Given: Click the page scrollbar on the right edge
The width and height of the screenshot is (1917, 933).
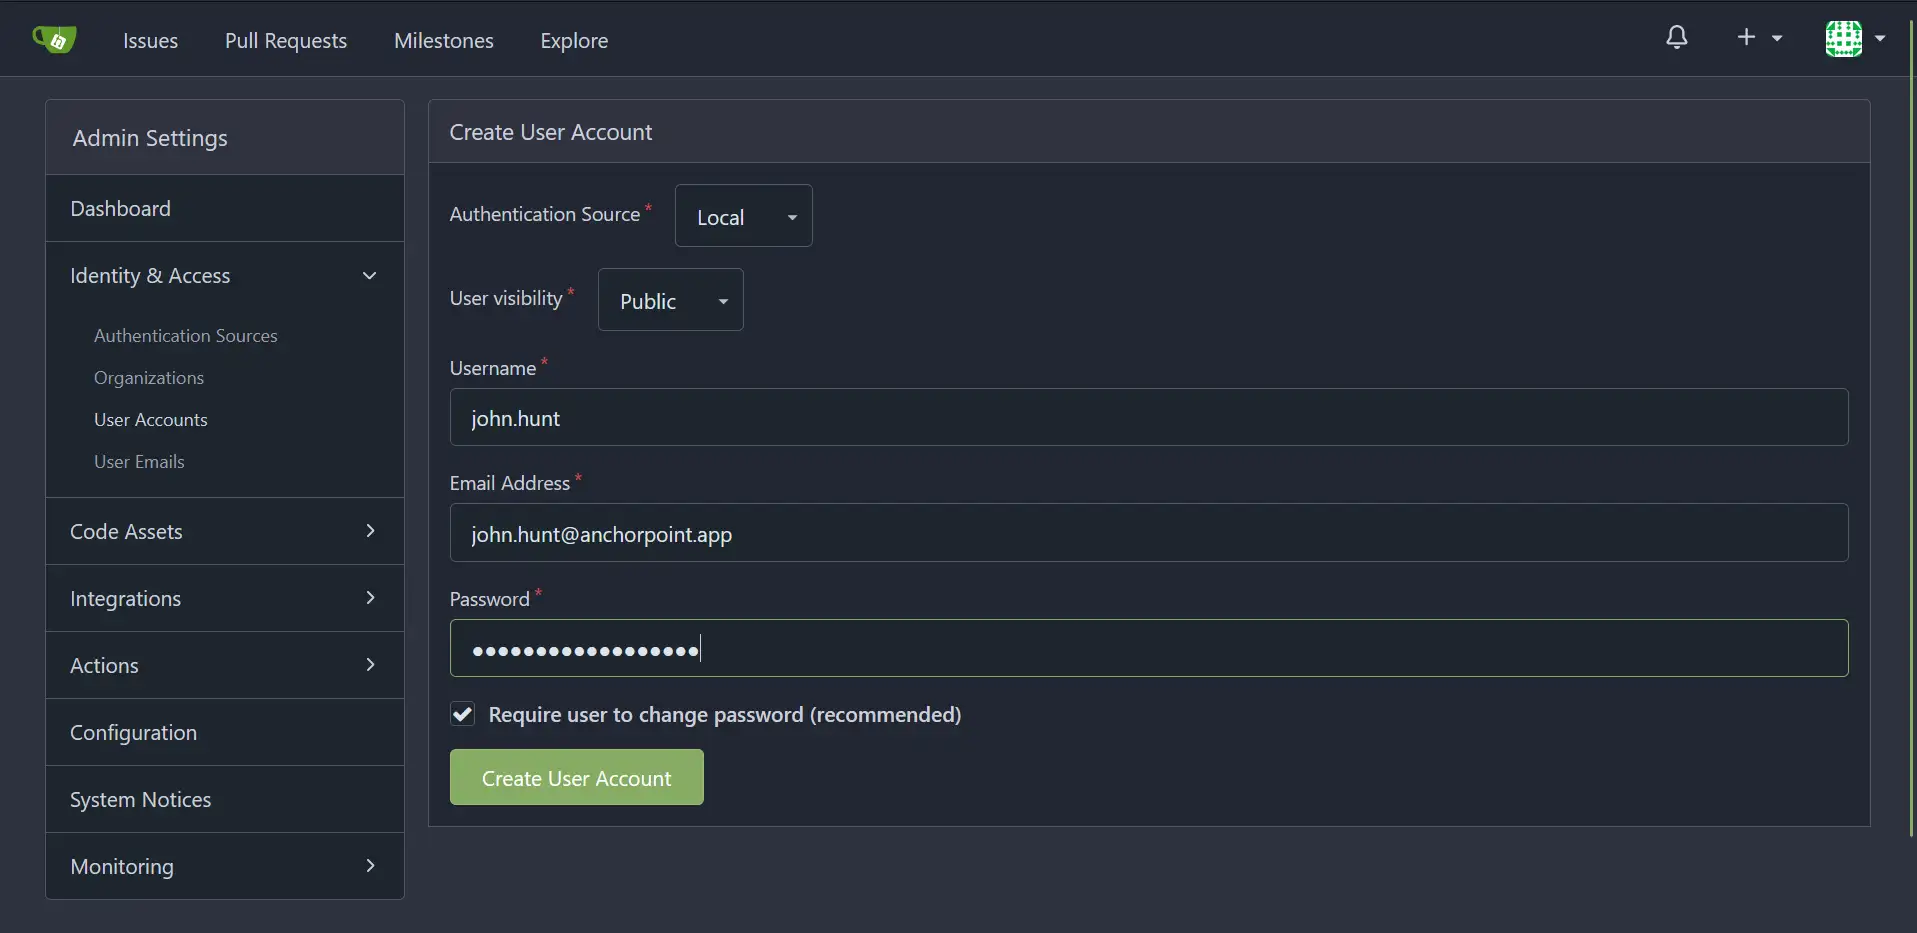Looking at the screenshot, I should (1911, 430).
